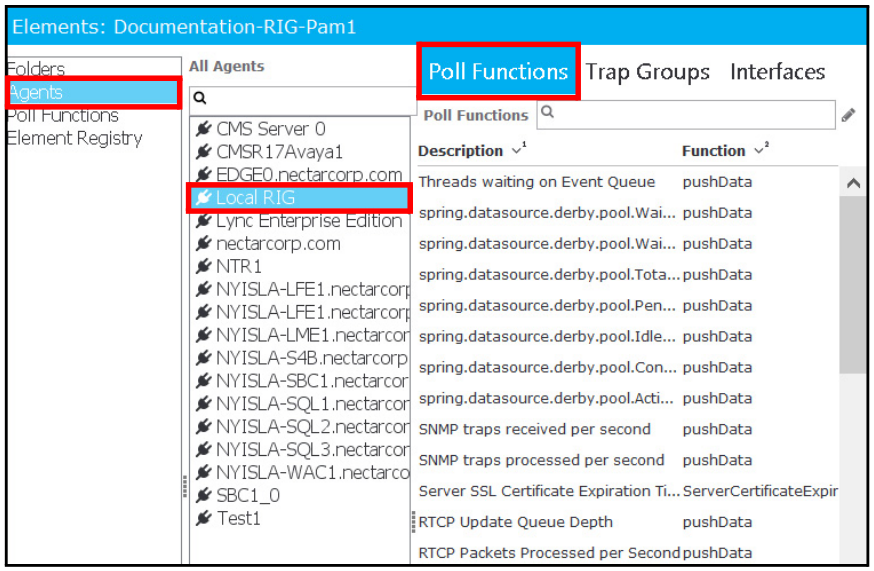Select 'SNMP traps processed per second' row
This screenshot has height=571, width=874.
(627, 460)
